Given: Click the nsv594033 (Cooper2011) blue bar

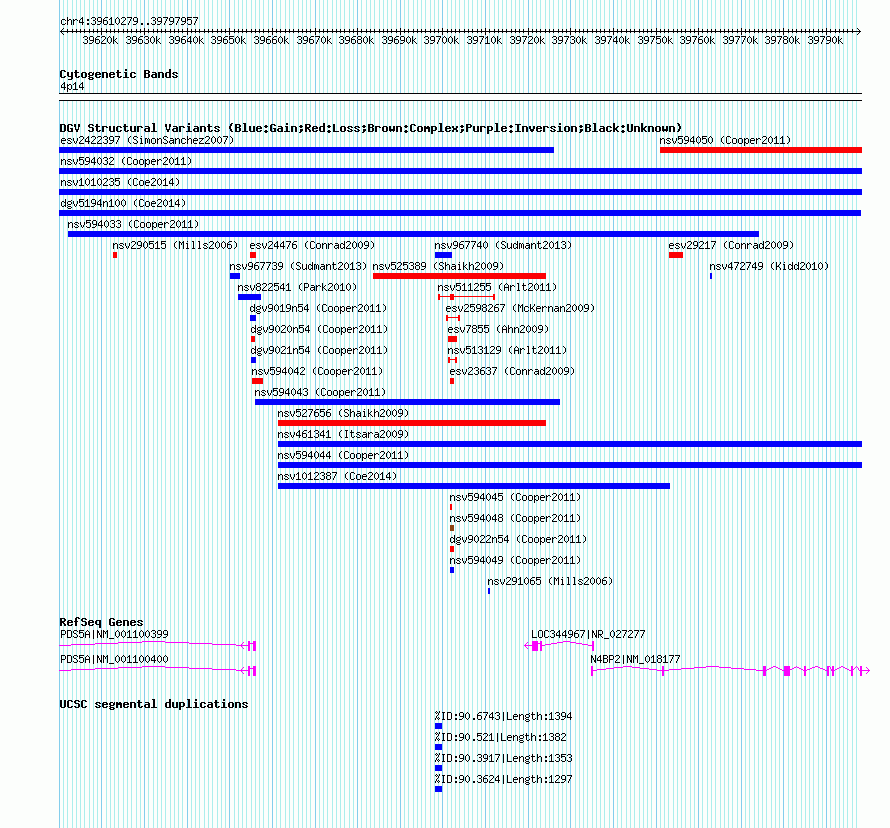Looking at the screenshot, I should 413,234.
